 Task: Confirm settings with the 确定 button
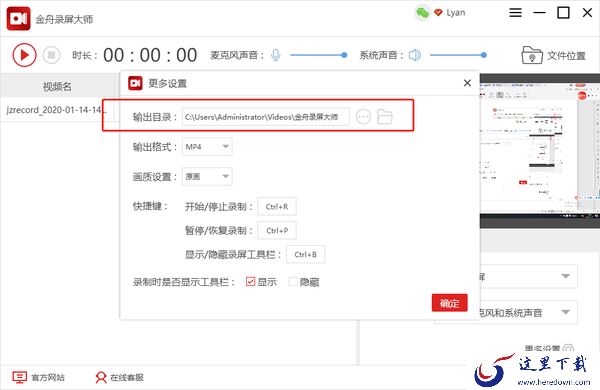(450, 303)
